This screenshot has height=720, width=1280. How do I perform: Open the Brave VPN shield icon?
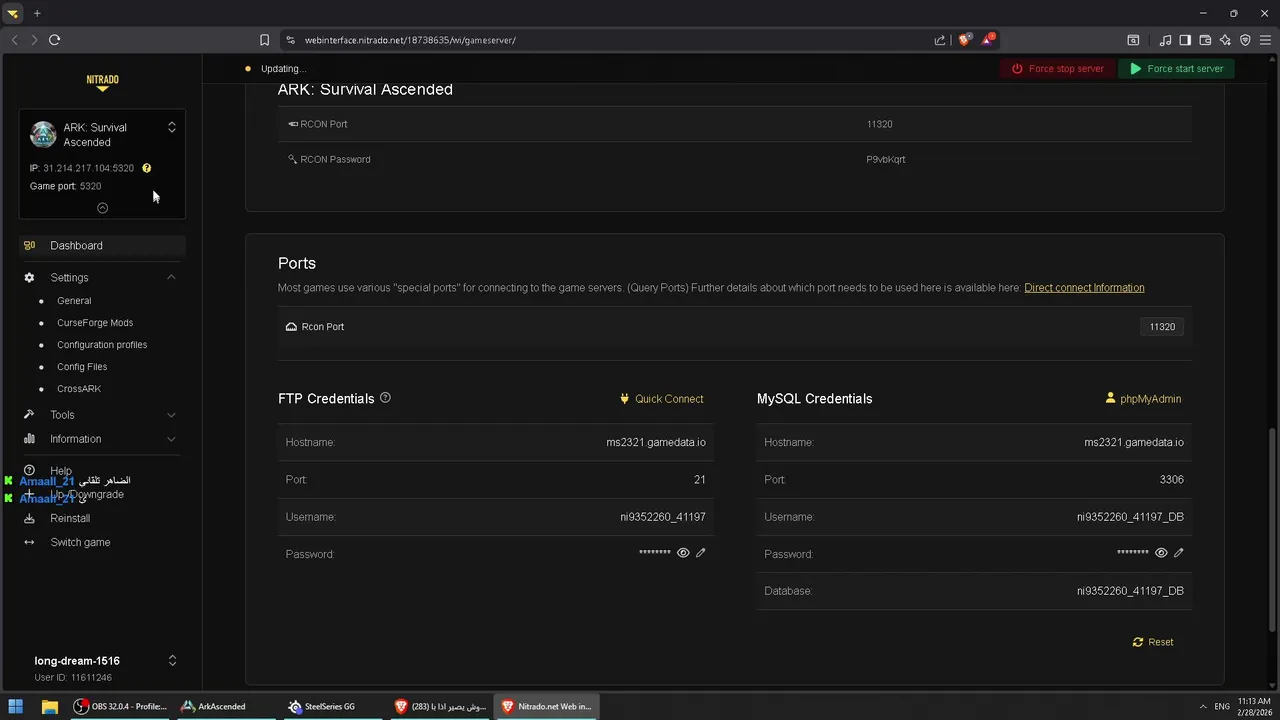pyautogui.click(x=1245, y=40)
